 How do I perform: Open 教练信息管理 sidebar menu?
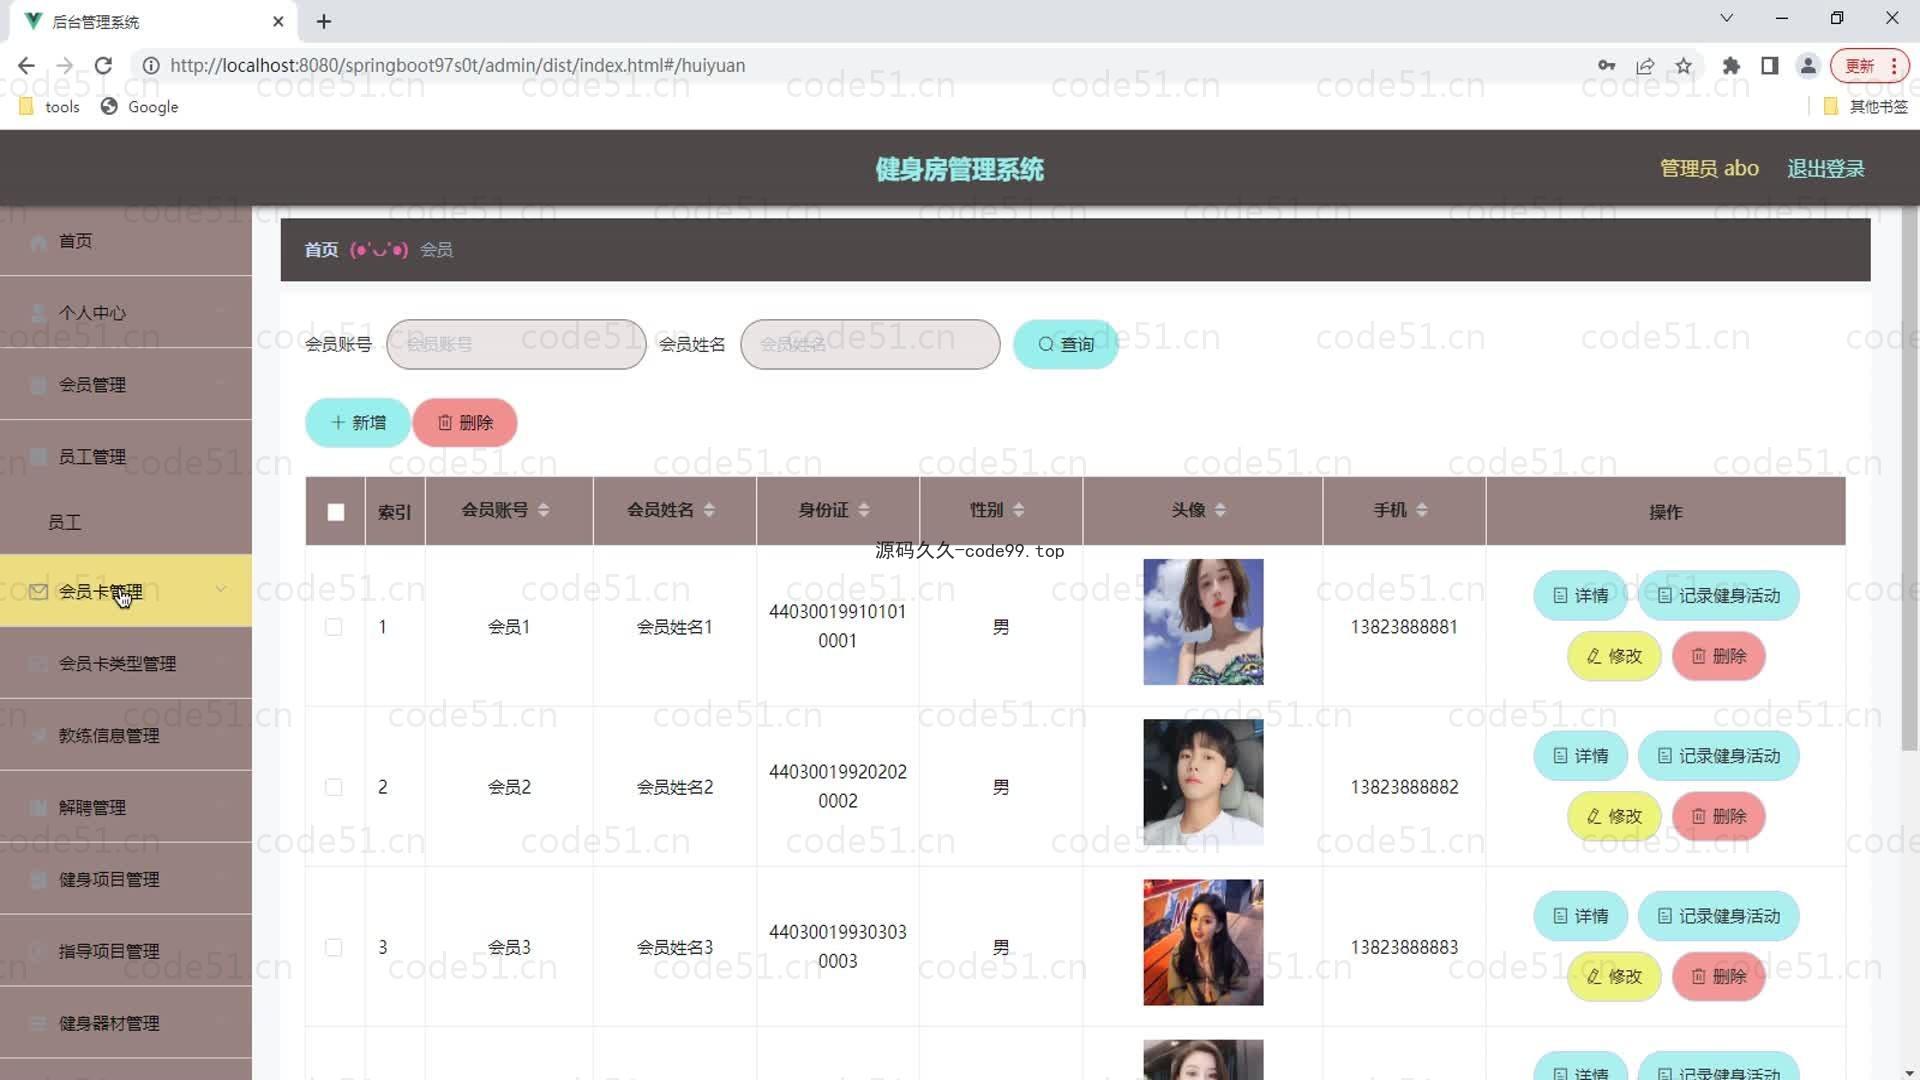tap(126, 736)
